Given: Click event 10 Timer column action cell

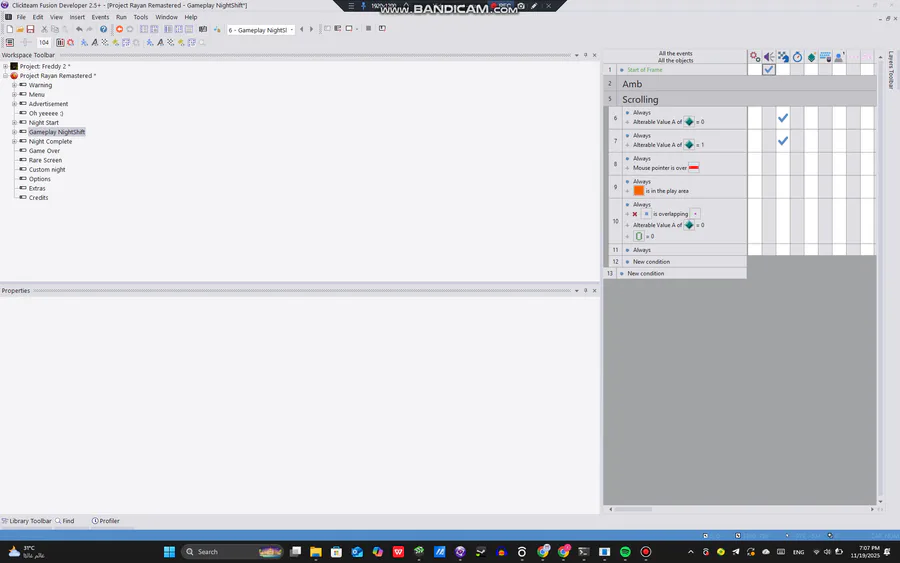Looking at the screenshot, I should click(x=797, y=221).
